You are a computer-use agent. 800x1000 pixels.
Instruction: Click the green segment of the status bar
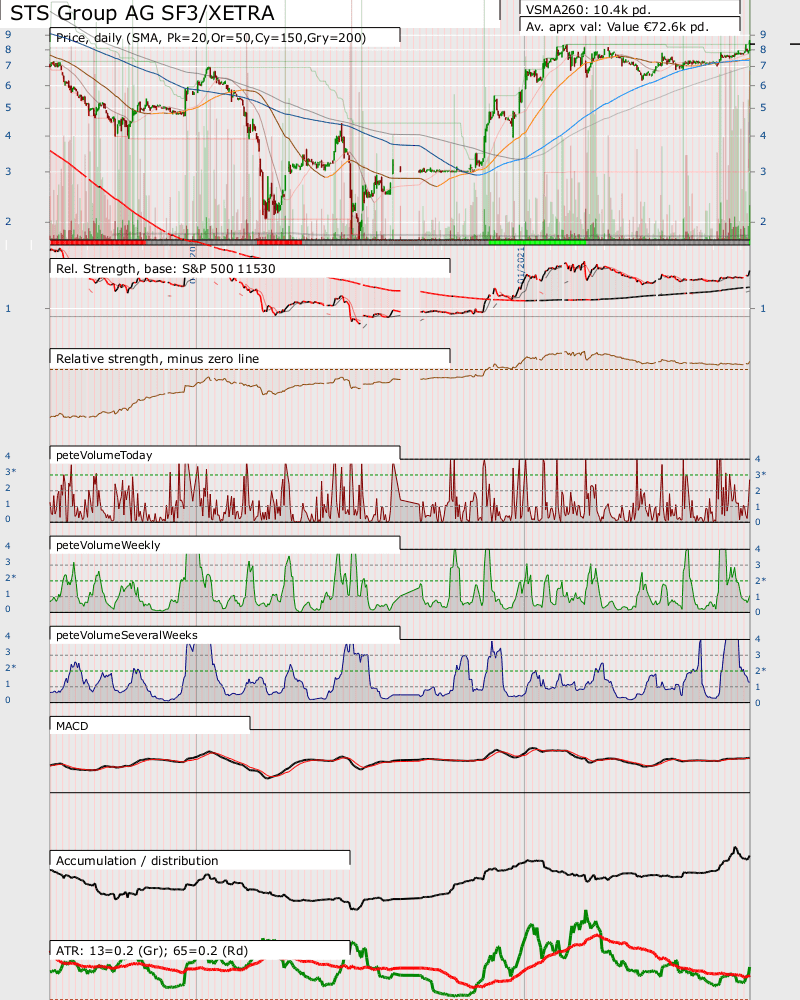tap(537, 242)
